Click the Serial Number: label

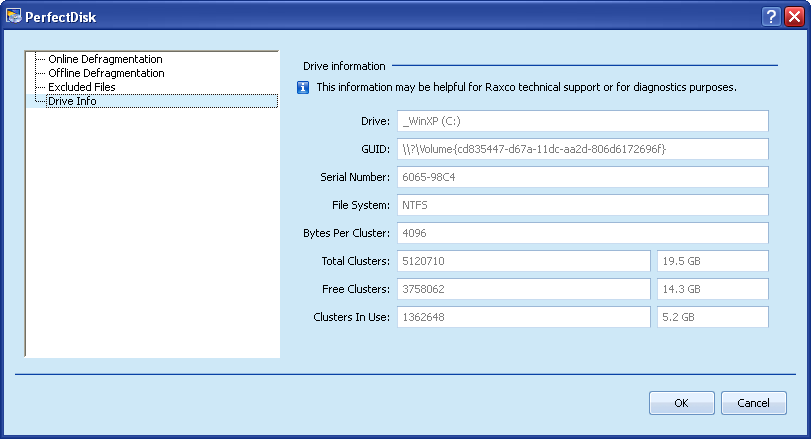click(x=355, y=177)
